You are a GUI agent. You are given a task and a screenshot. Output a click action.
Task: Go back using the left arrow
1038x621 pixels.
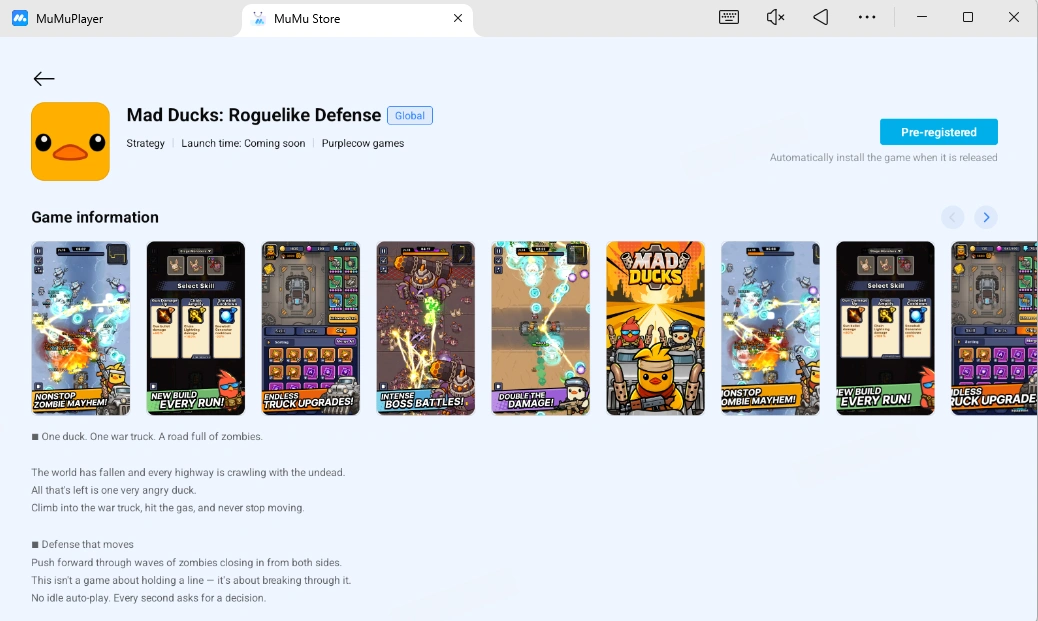tap(44, 79)
